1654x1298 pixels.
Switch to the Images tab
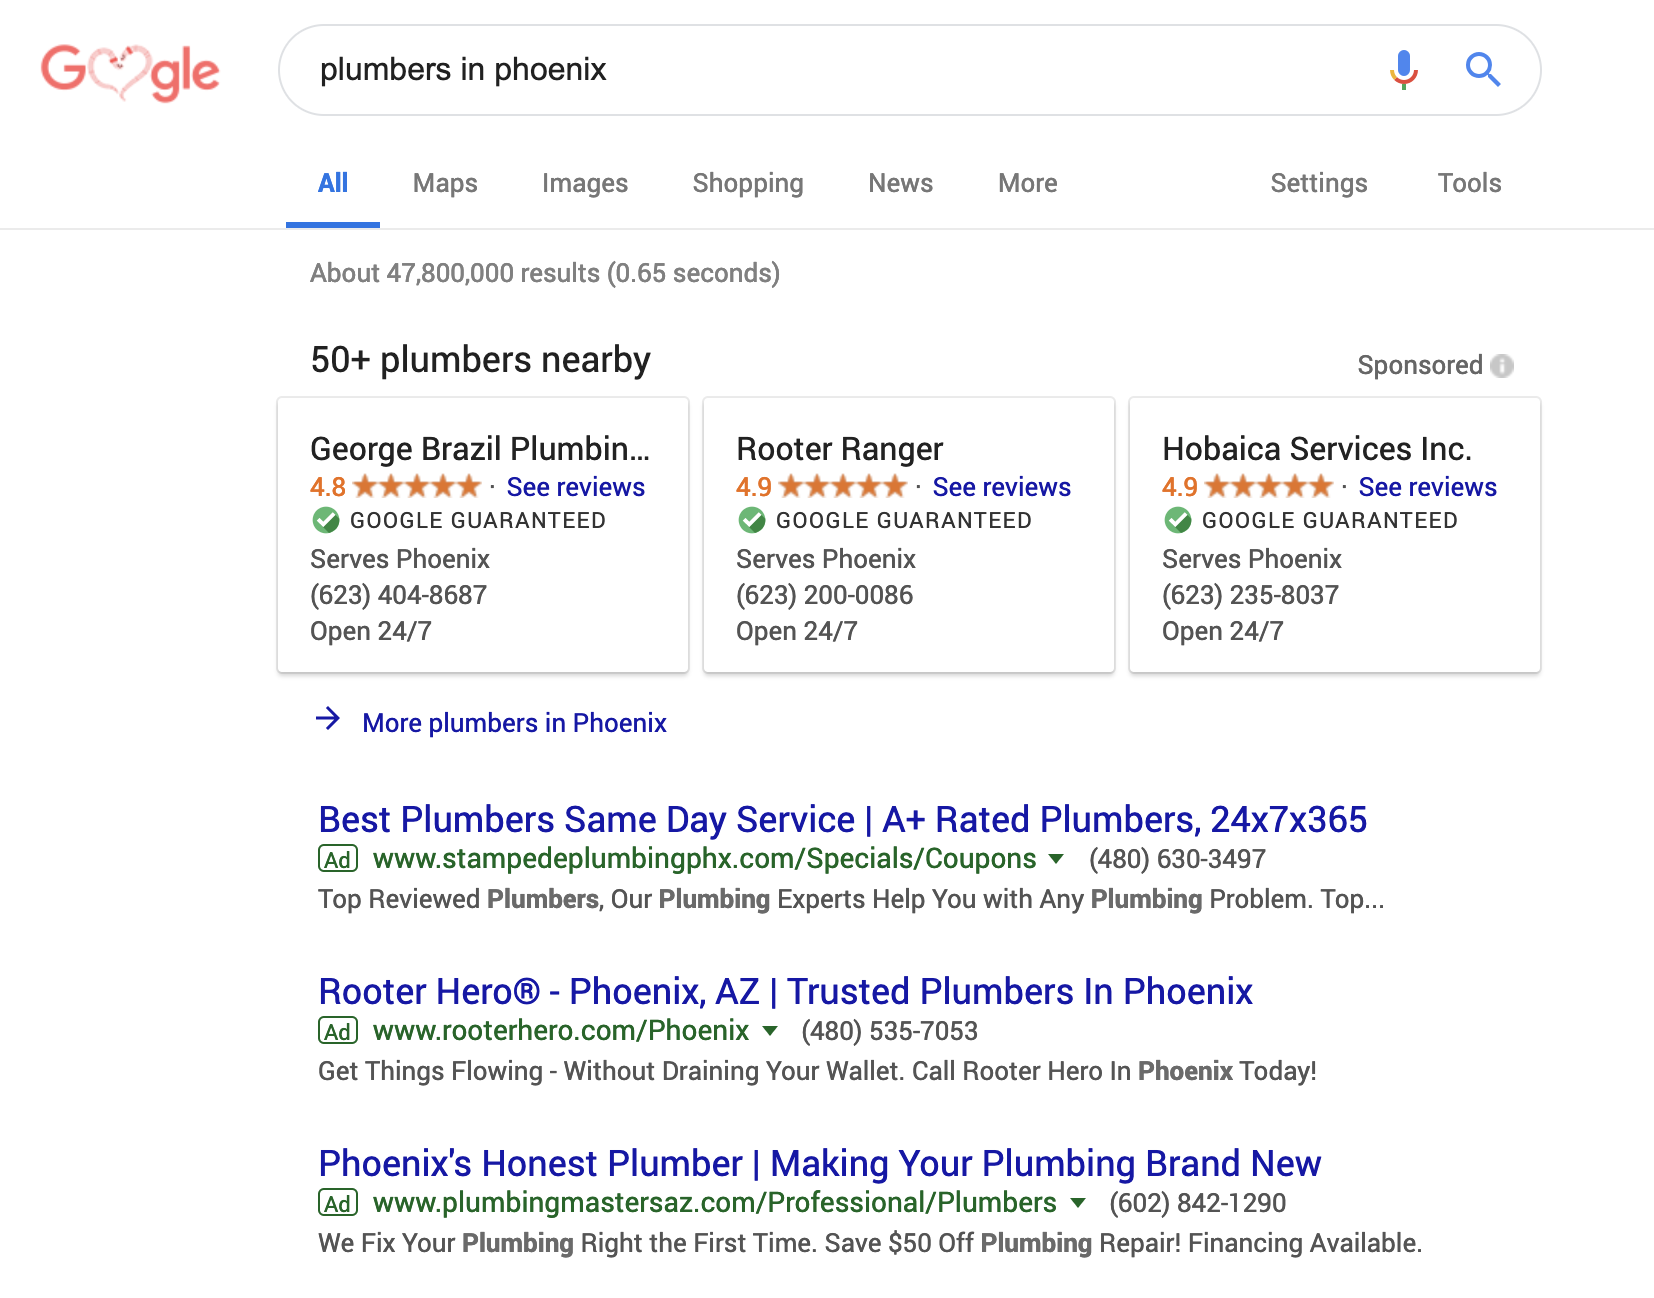click(584, 183)
